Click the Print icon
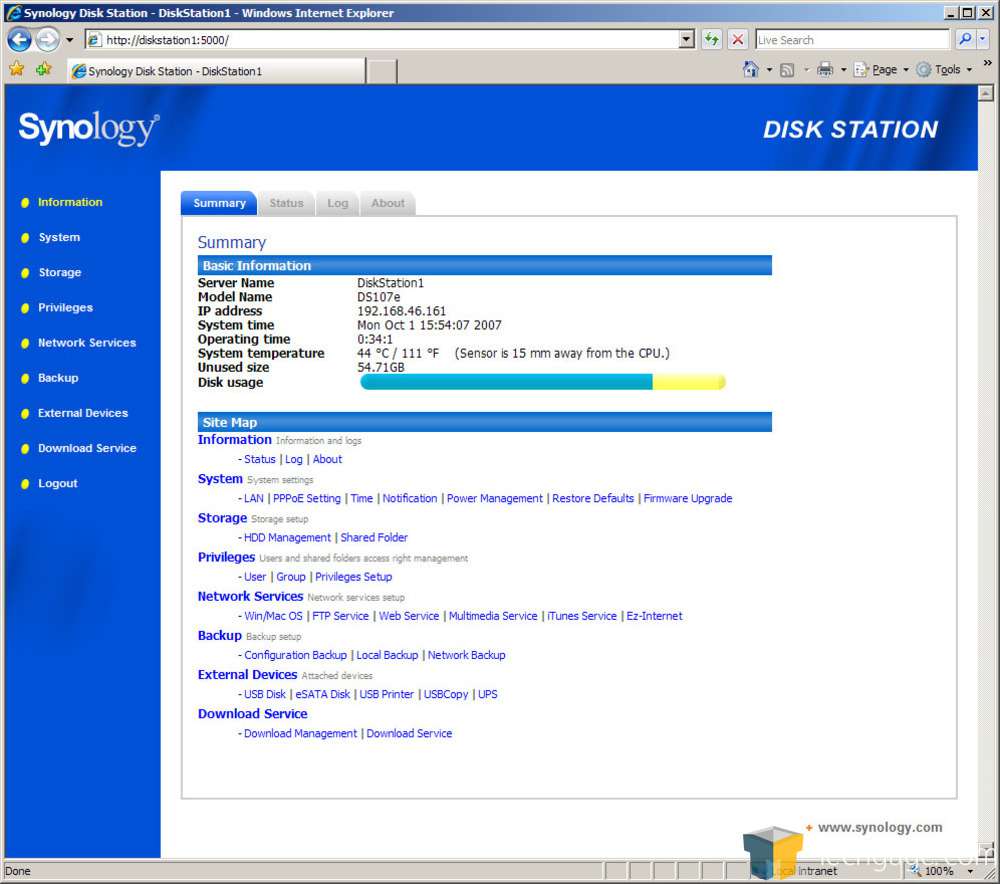 tap(825, 69)
